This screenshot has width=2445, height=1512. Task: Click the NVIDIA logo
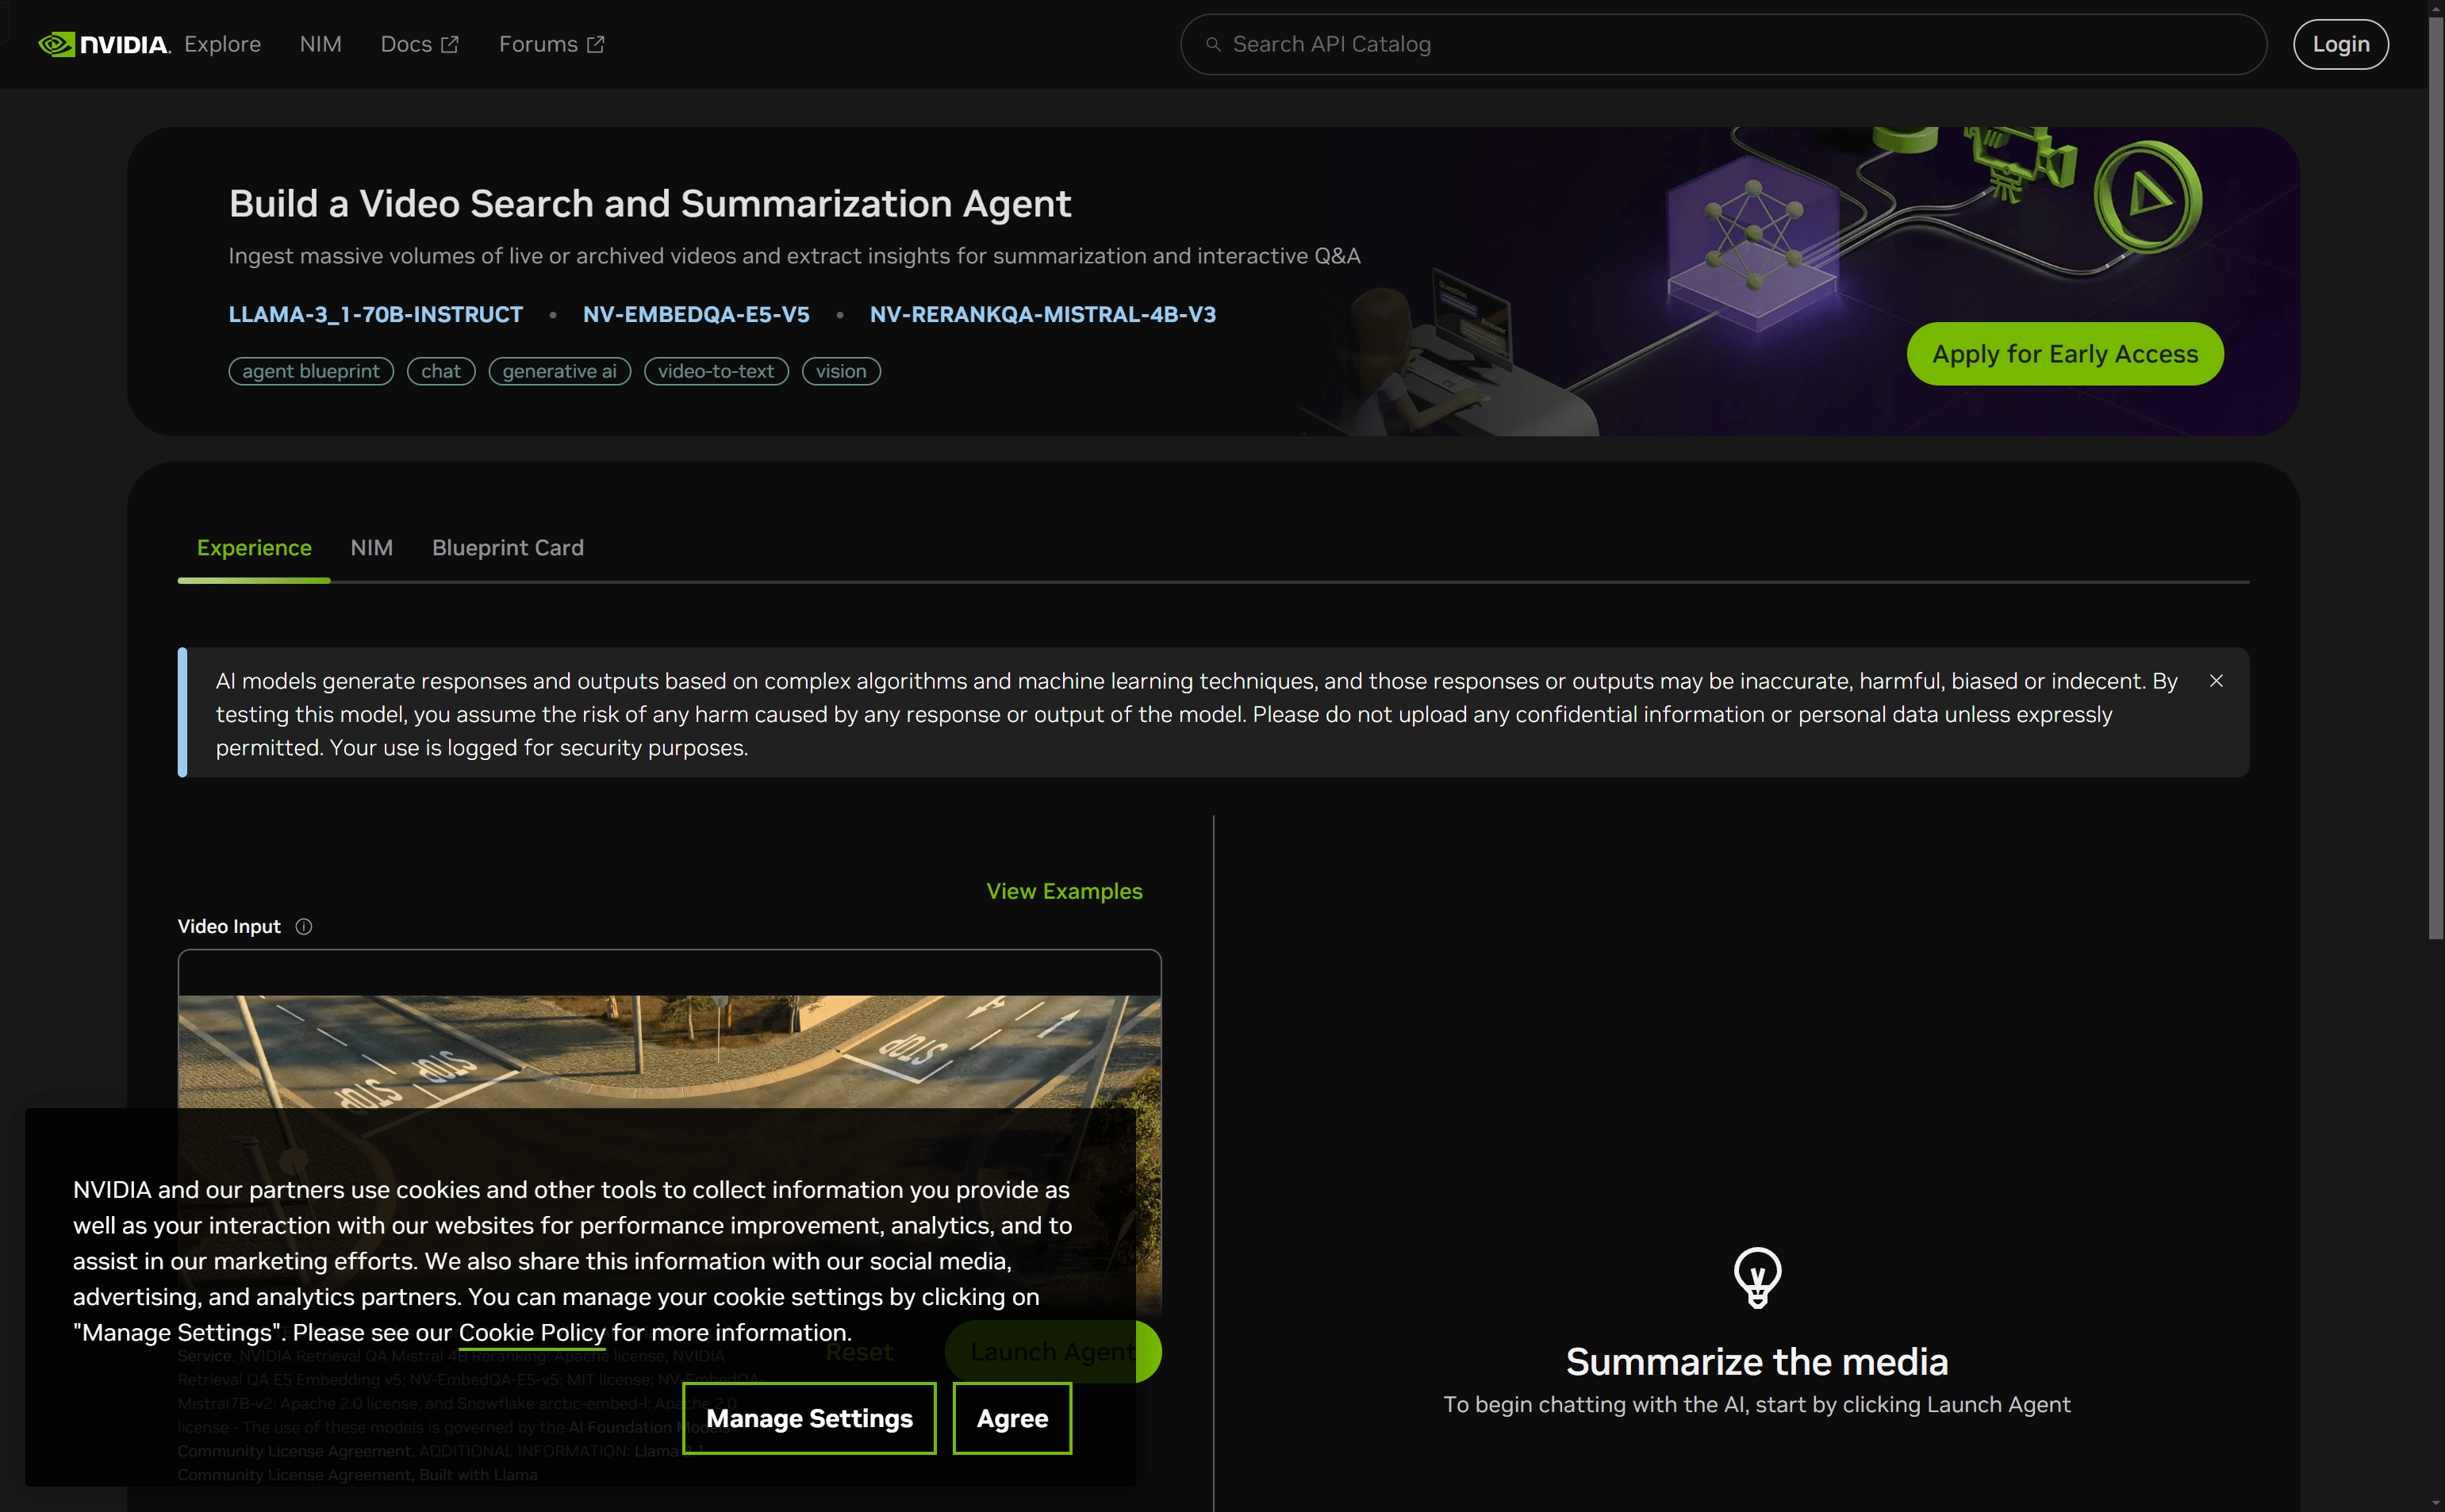[104, 44]
